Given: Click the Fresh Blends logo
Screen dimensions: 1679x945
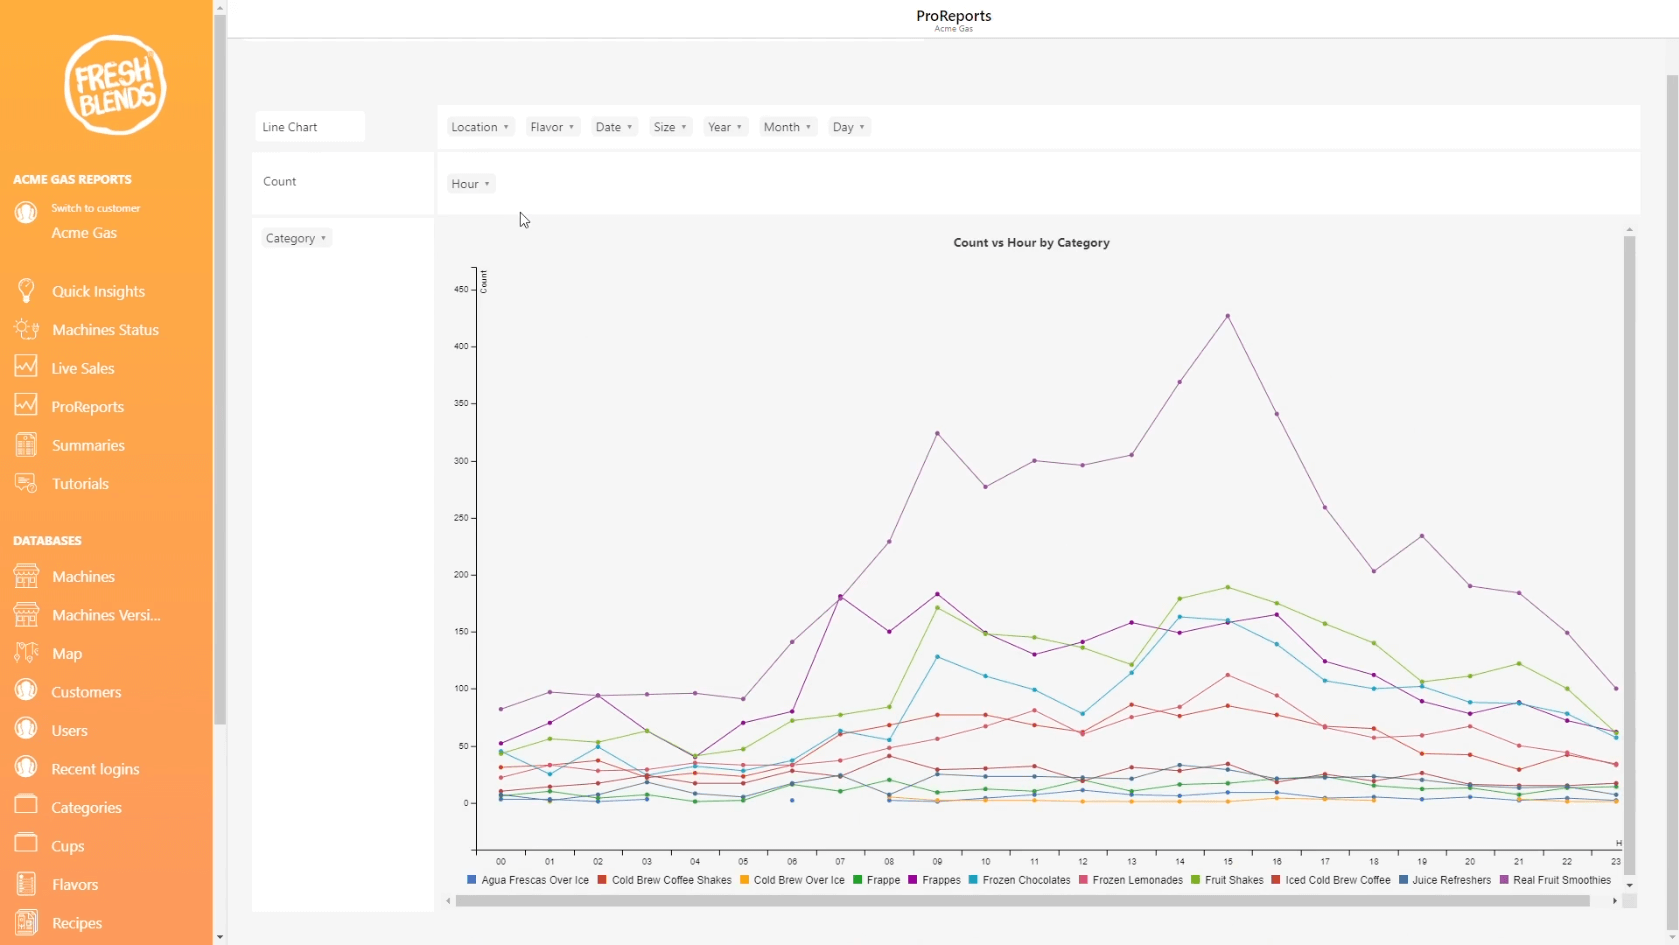Looking at the screenshot, I should [114, 85].
